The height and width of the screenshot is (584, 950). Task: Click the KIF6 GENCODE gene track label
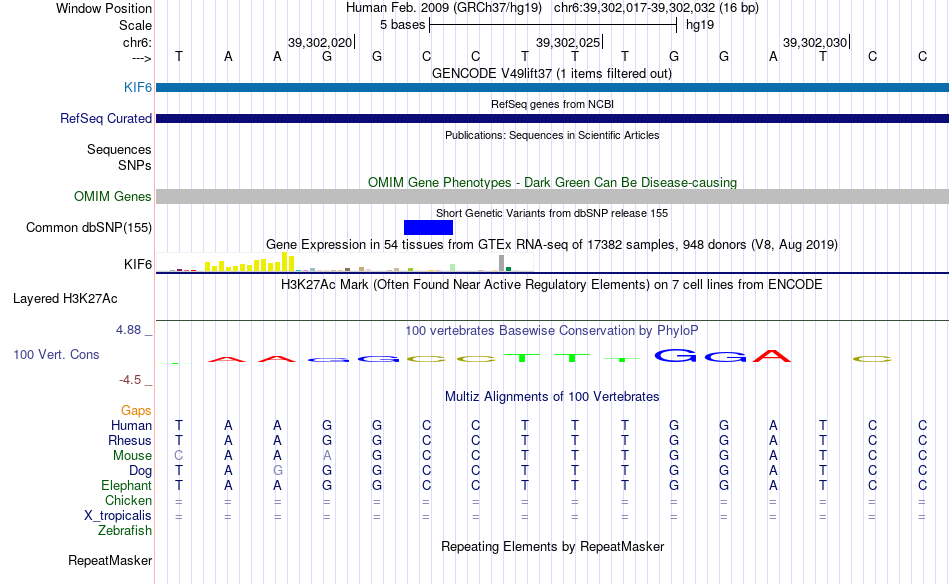point(138,87)
